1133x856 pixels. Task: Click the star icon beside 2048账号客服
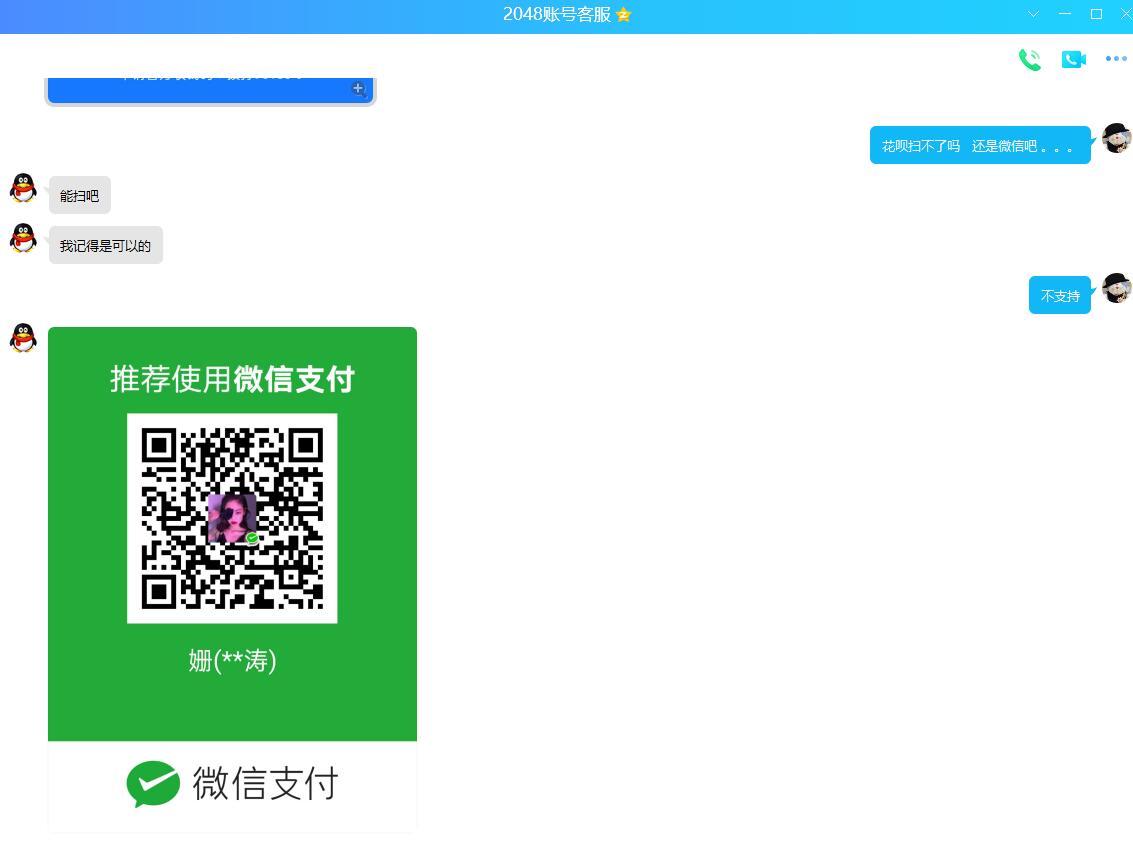(624, 15)
